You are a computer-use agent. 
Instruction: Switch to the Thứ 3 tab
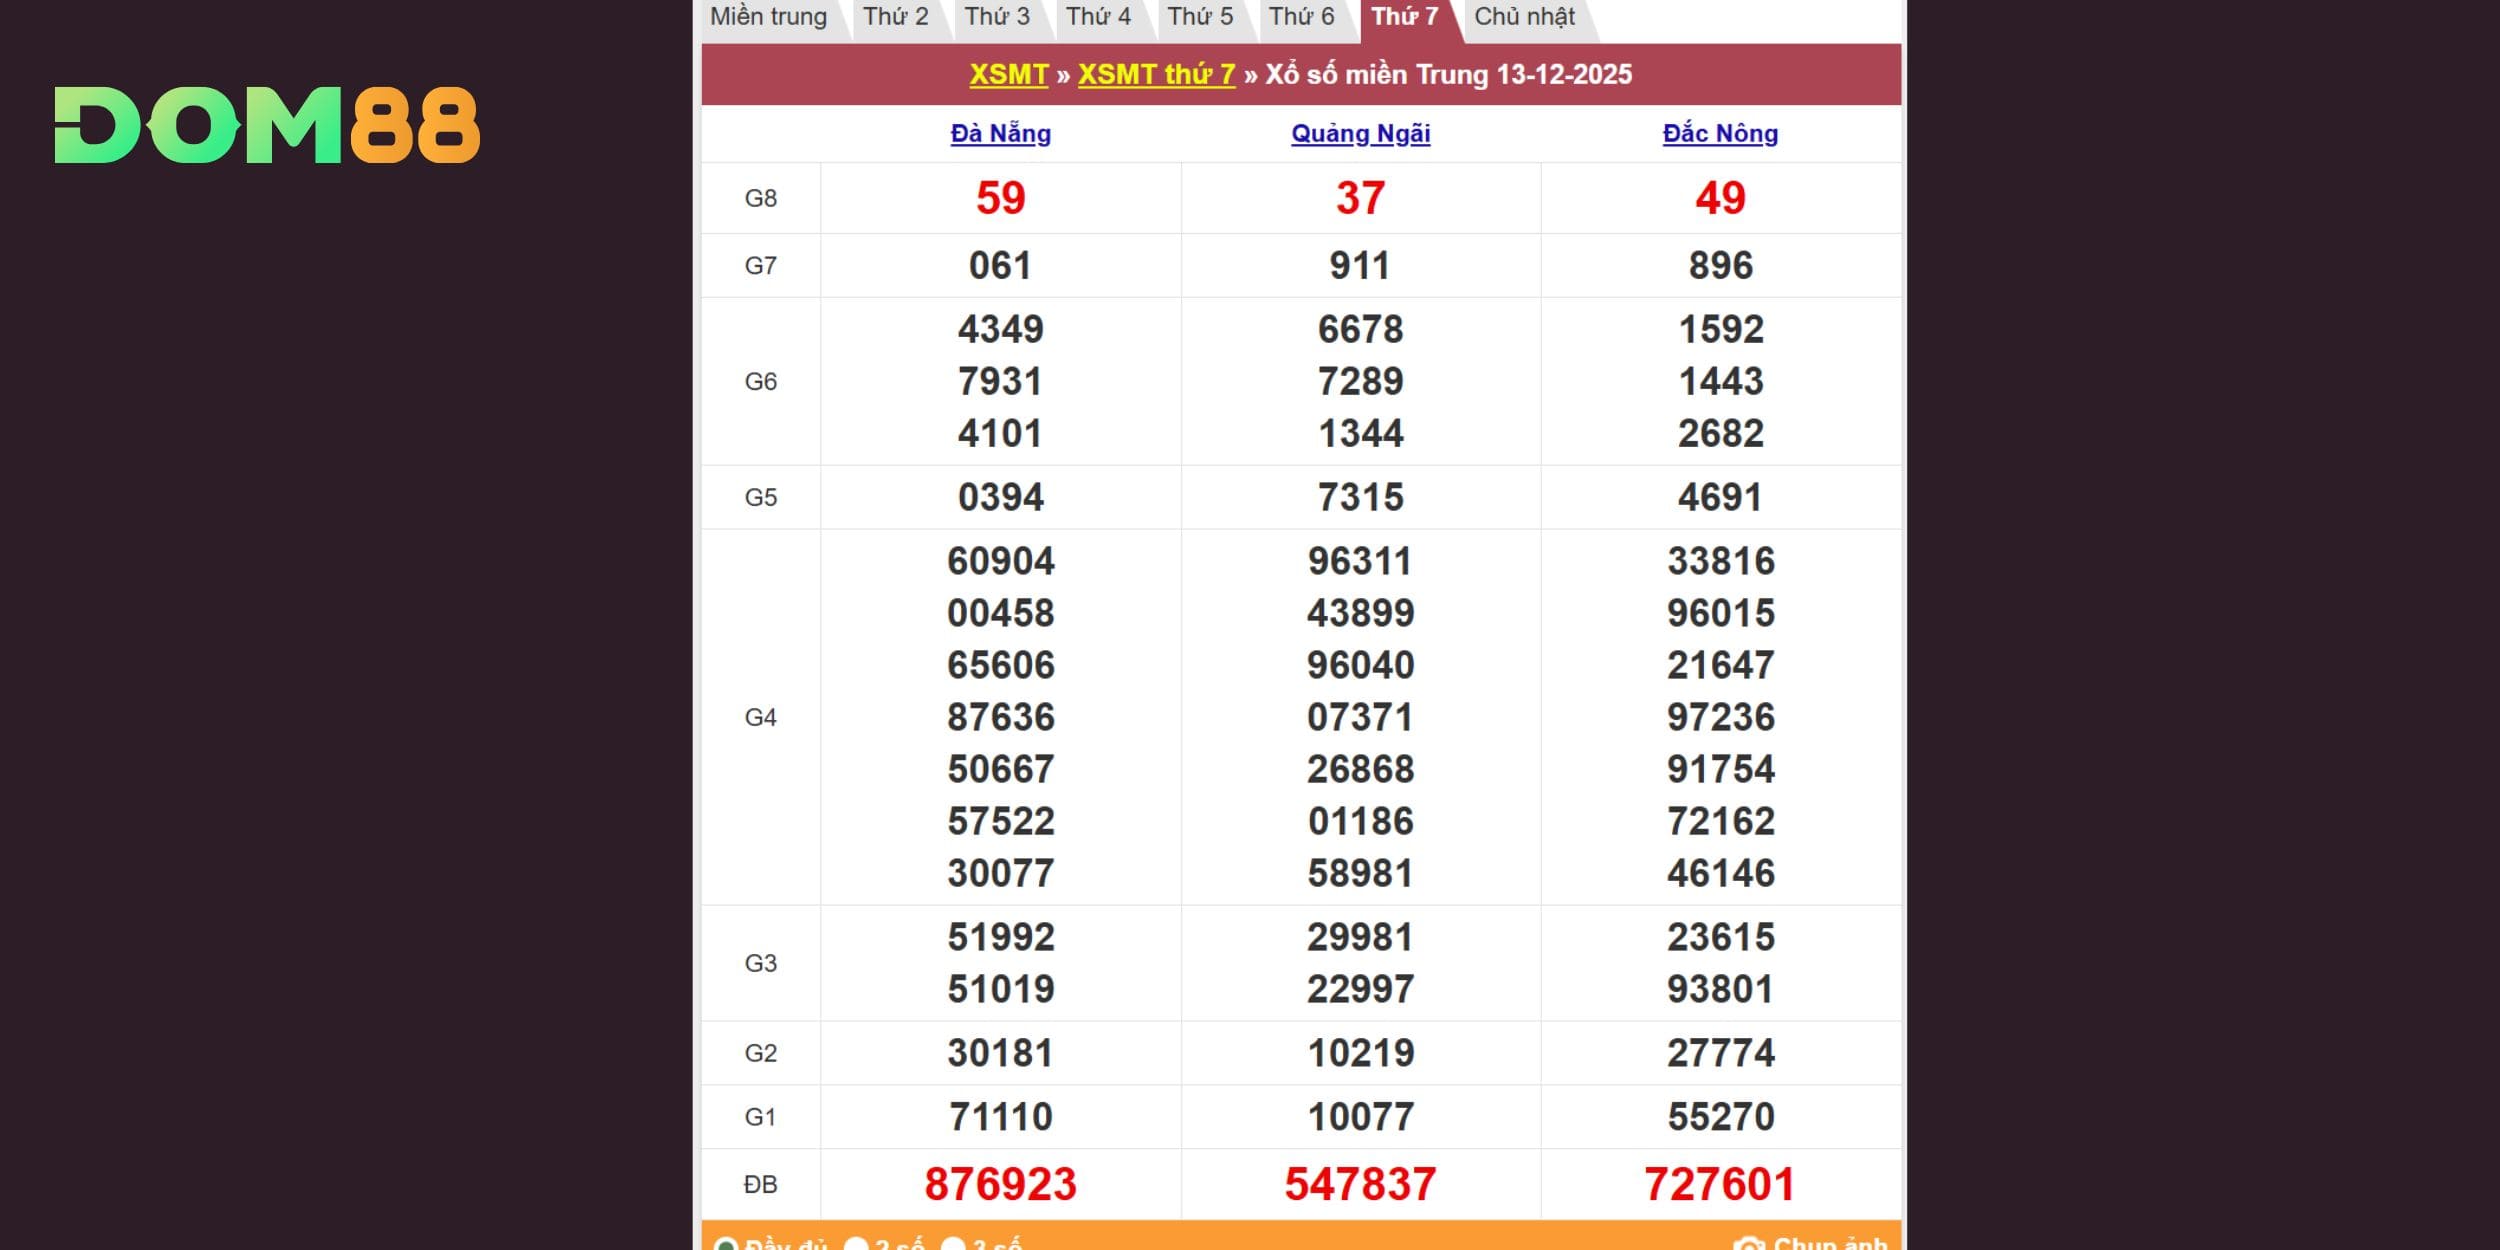coord(997,17)
